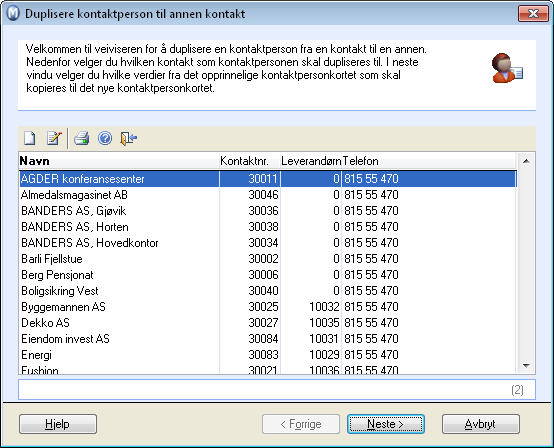Click the New contact blank page icon
Viewport: 554px width, 448px height.
click(x=30, y=138)
